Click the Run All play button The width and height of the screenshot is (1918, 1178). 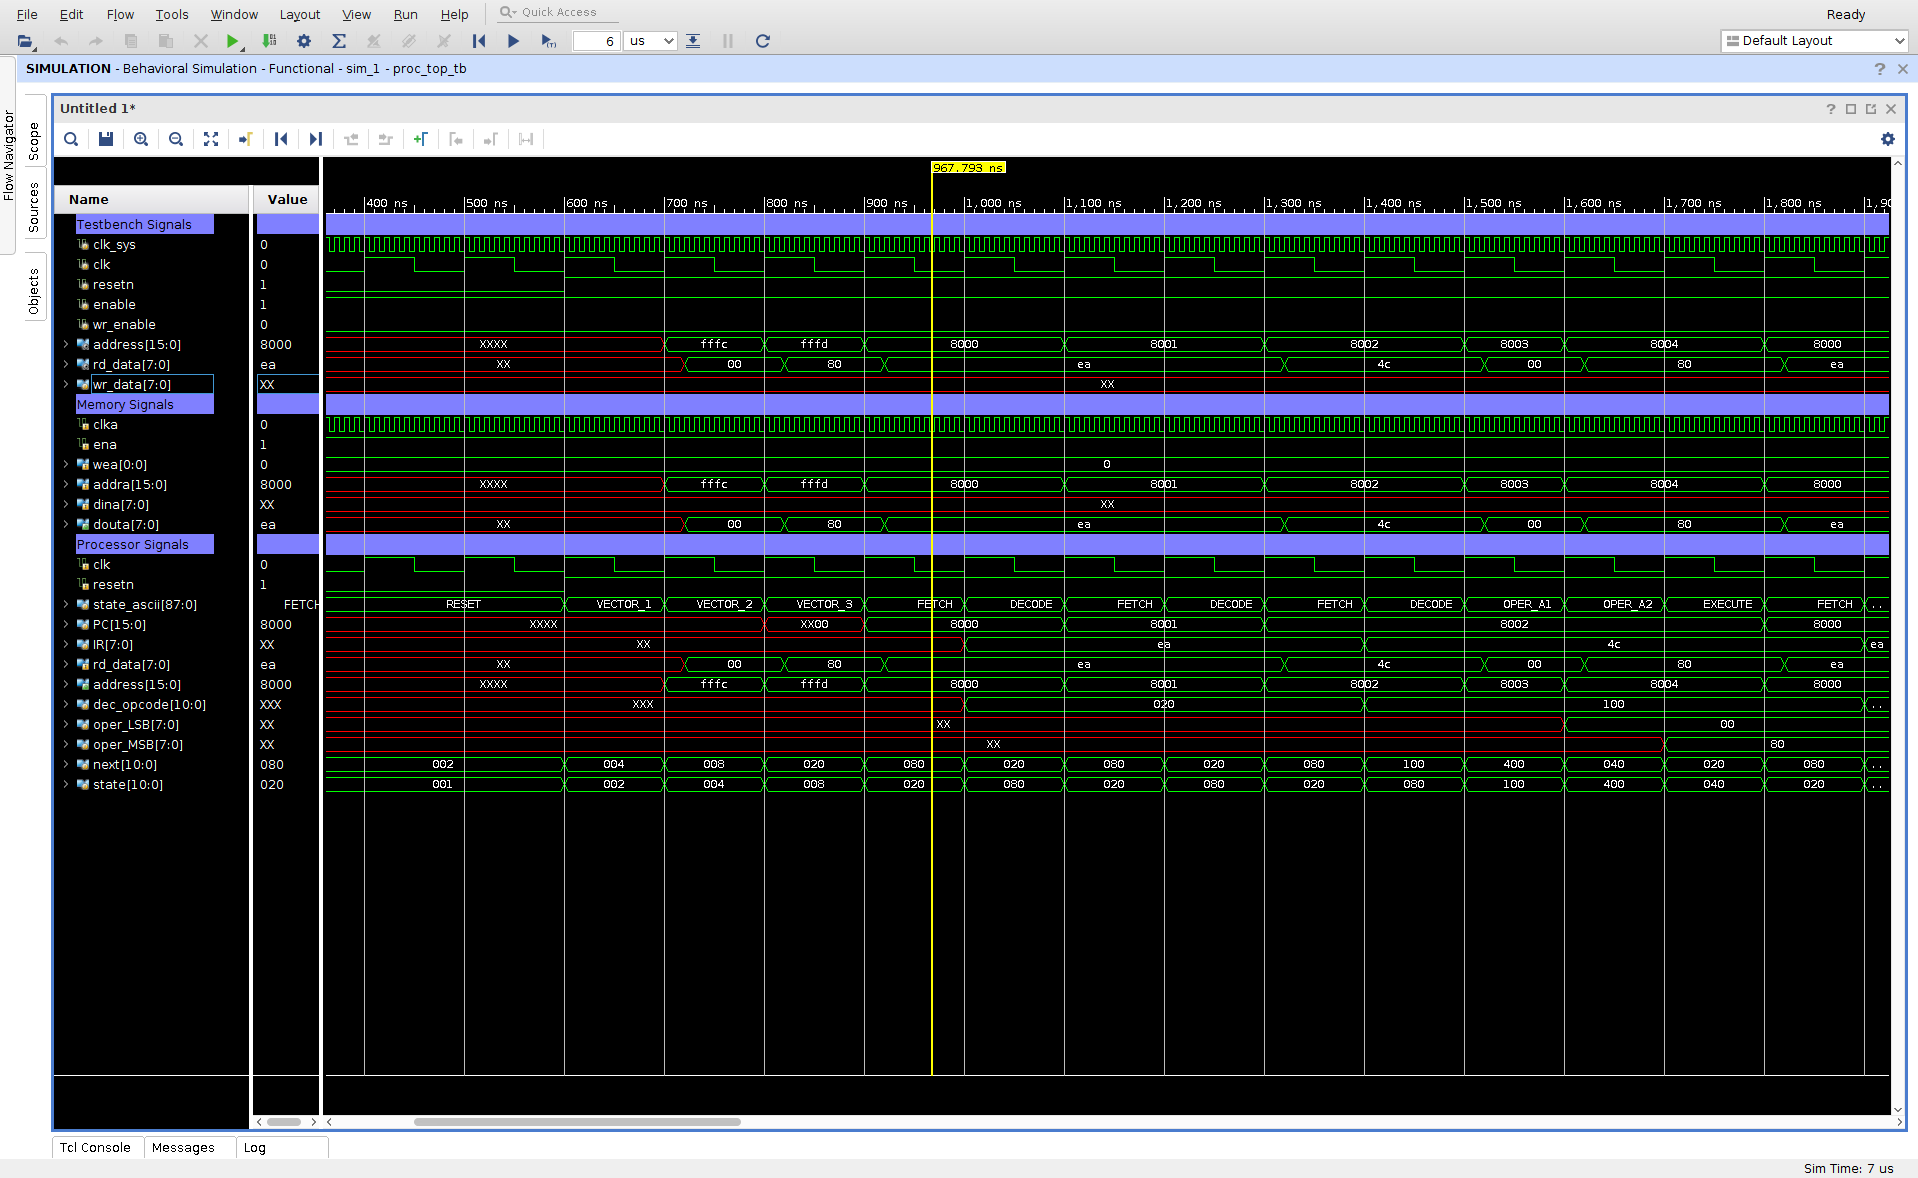pos(513,41)
